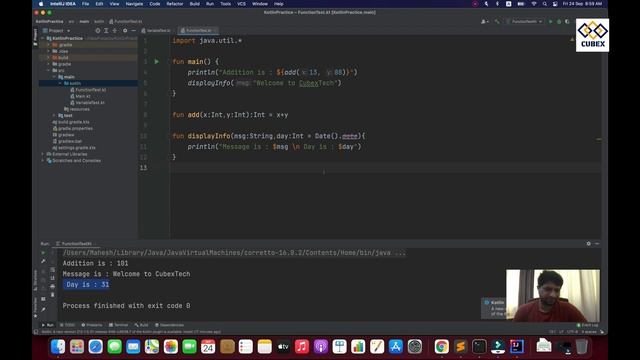Expand all in the Project panel toolbar
640x360 pixels.
(106, 31)
